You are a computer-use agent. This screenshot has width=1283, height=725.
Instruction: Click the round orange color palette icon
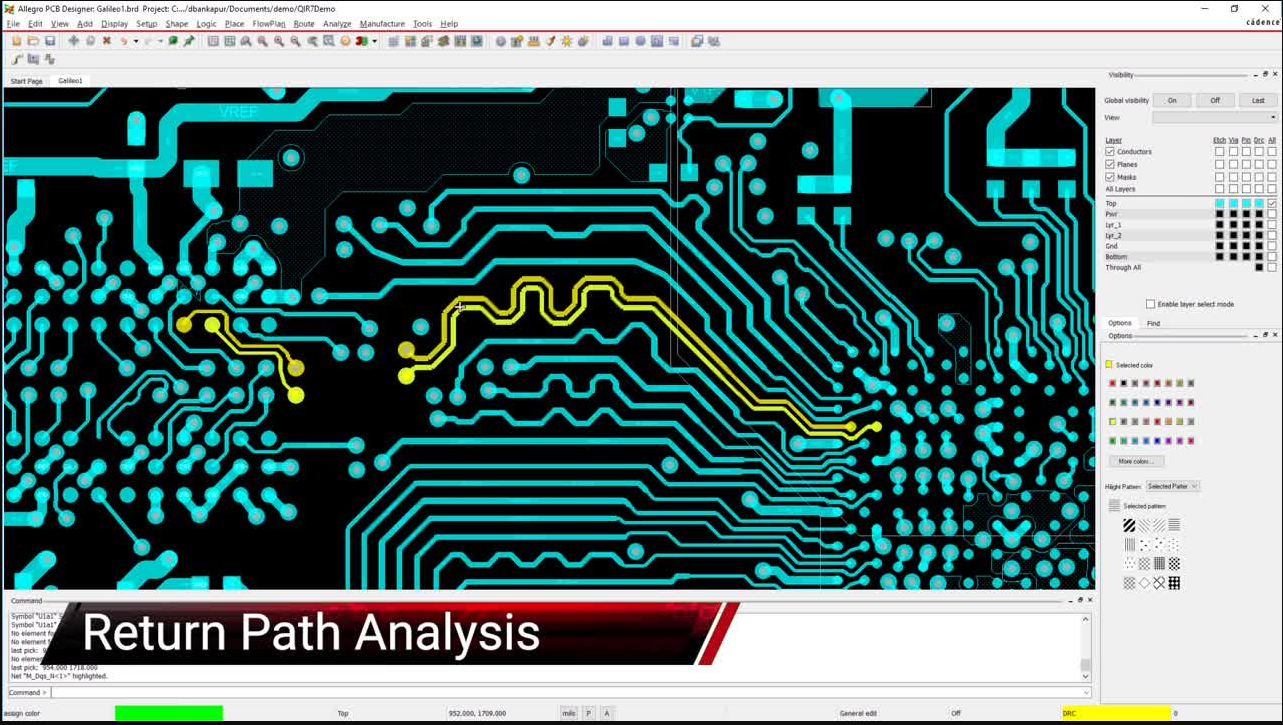[345, 41]
